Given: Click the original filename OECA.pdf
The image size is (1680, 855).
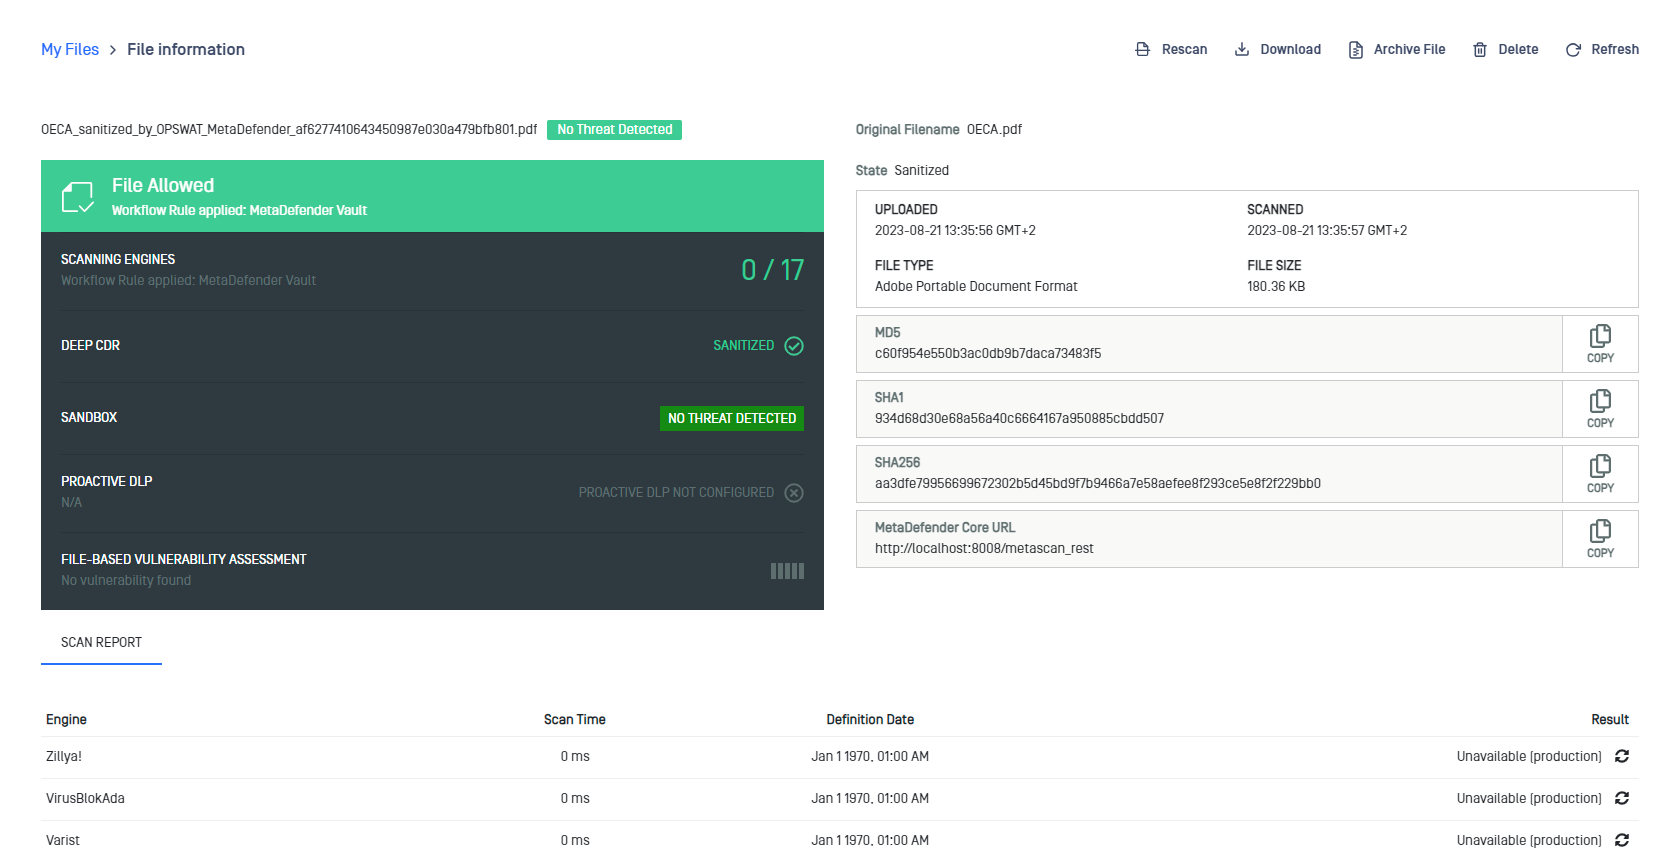Looking at the screenshot, I should pyautogui.click(x=994, y=130).
